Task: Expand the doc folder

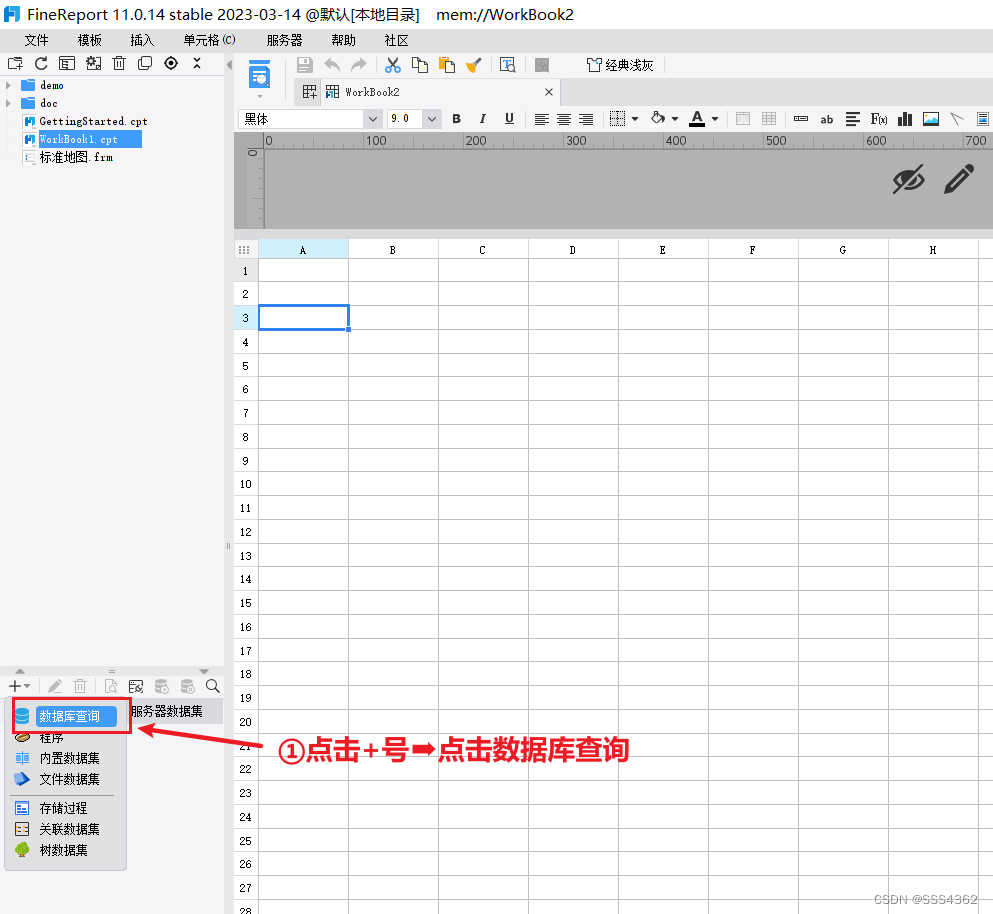Action: pyautogui.click(x=8, y=103)
